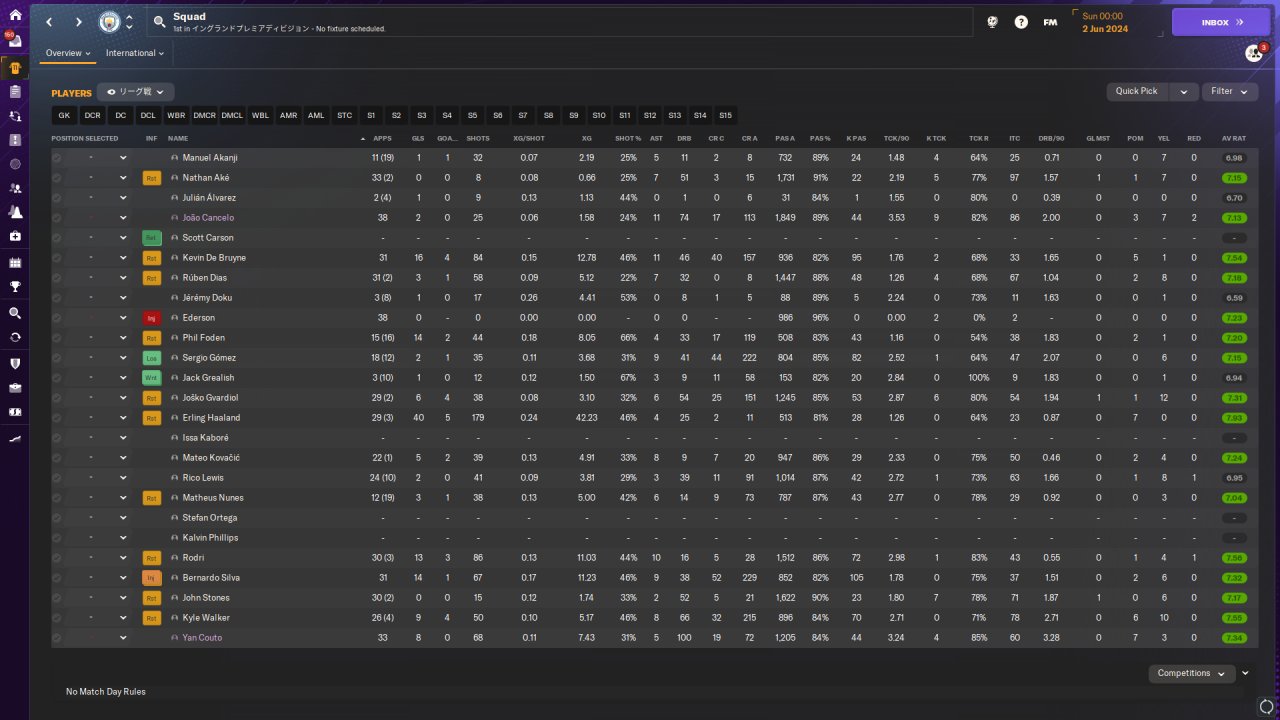Open the staff people icon in sidebar
This screenshot has width=1280, height=720.
15,188
